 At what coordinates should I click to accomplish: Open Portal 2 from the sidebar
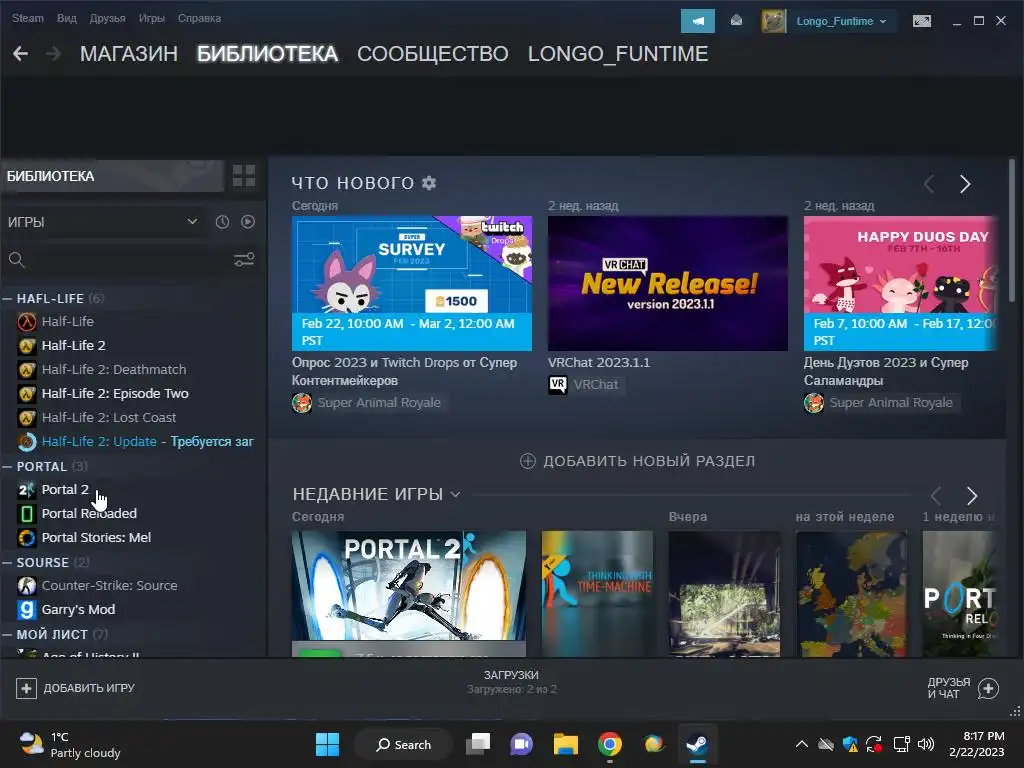point(65,489)
